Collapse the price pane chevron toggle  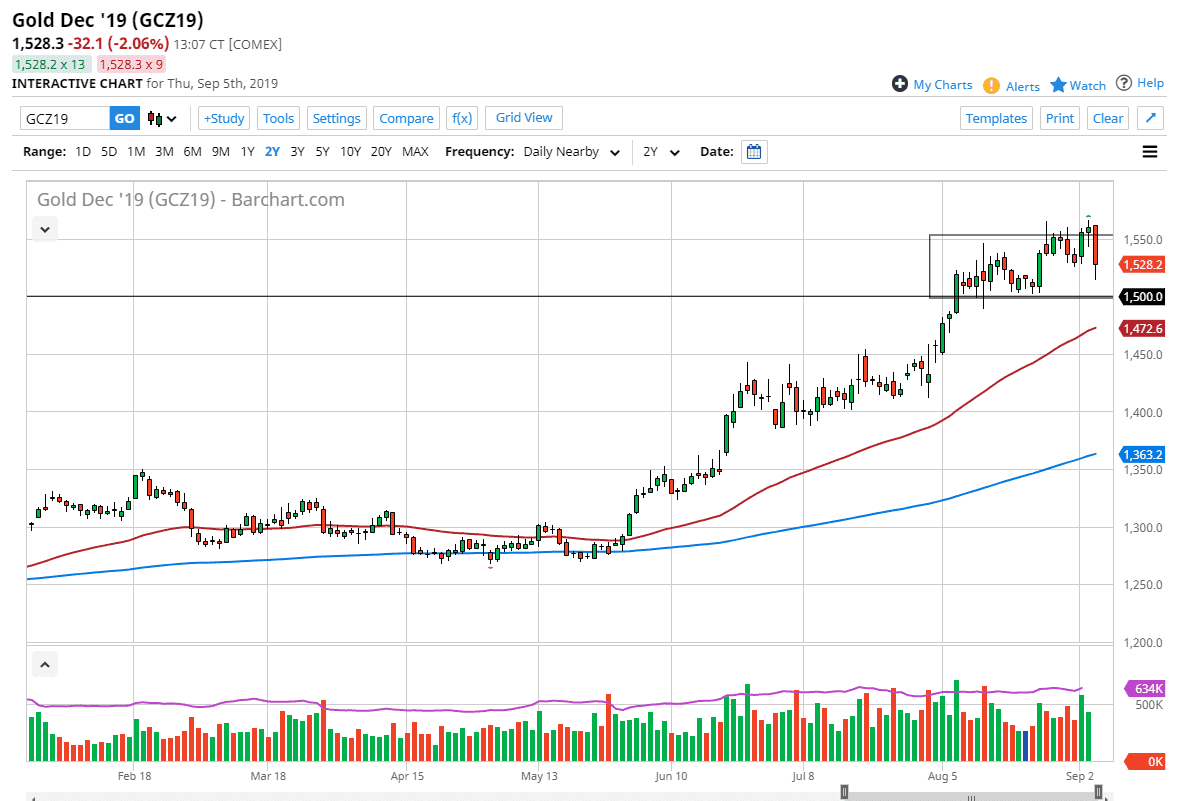point(45,229)
